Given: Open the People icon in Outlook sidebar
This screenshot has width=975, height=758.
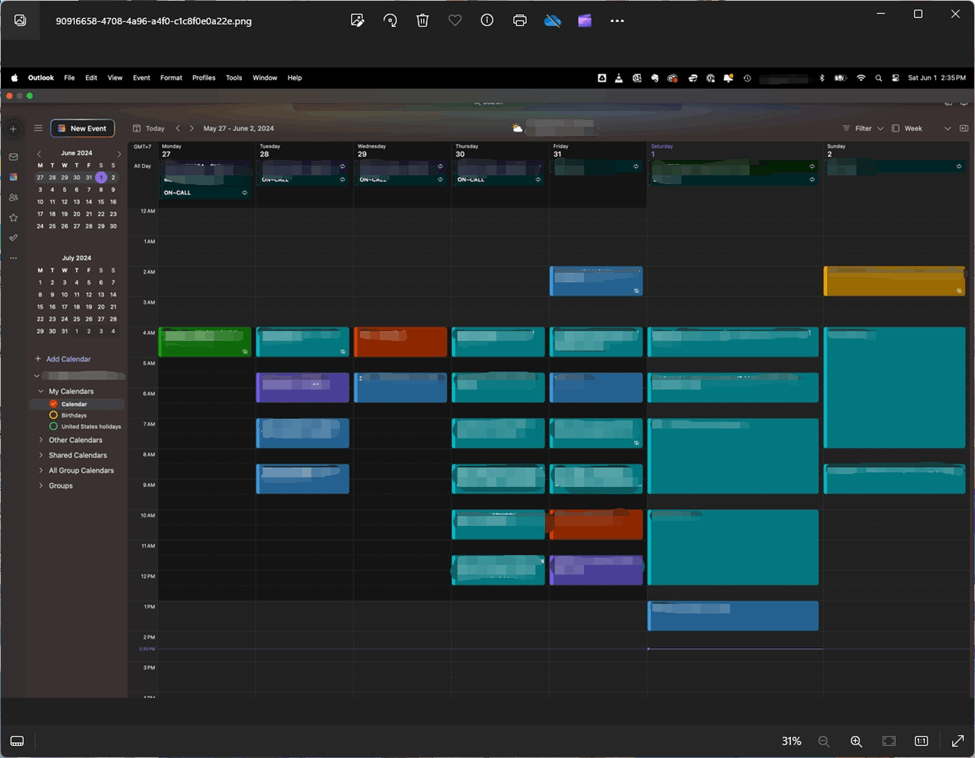Looking at the screenshot, I should click(x=13, y=197).
